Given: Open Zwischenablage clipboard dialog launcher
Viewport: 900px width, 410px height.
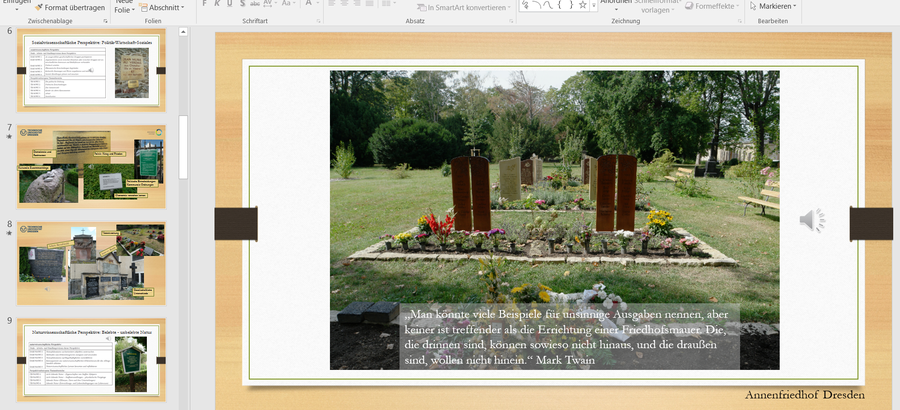Looking at the screenshot, I should point(106,21).
